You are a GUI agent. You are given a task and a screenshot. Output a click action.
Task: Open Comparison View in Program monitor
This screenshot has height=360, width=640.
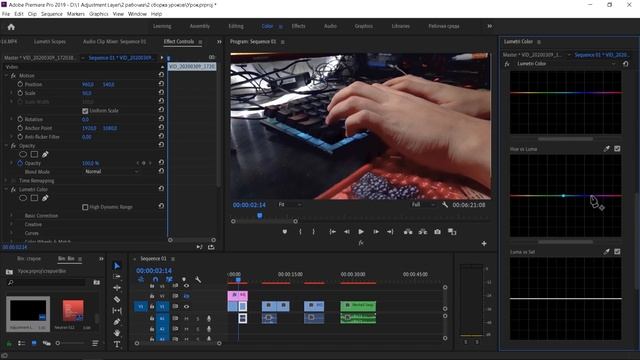[x=452, y=232]
